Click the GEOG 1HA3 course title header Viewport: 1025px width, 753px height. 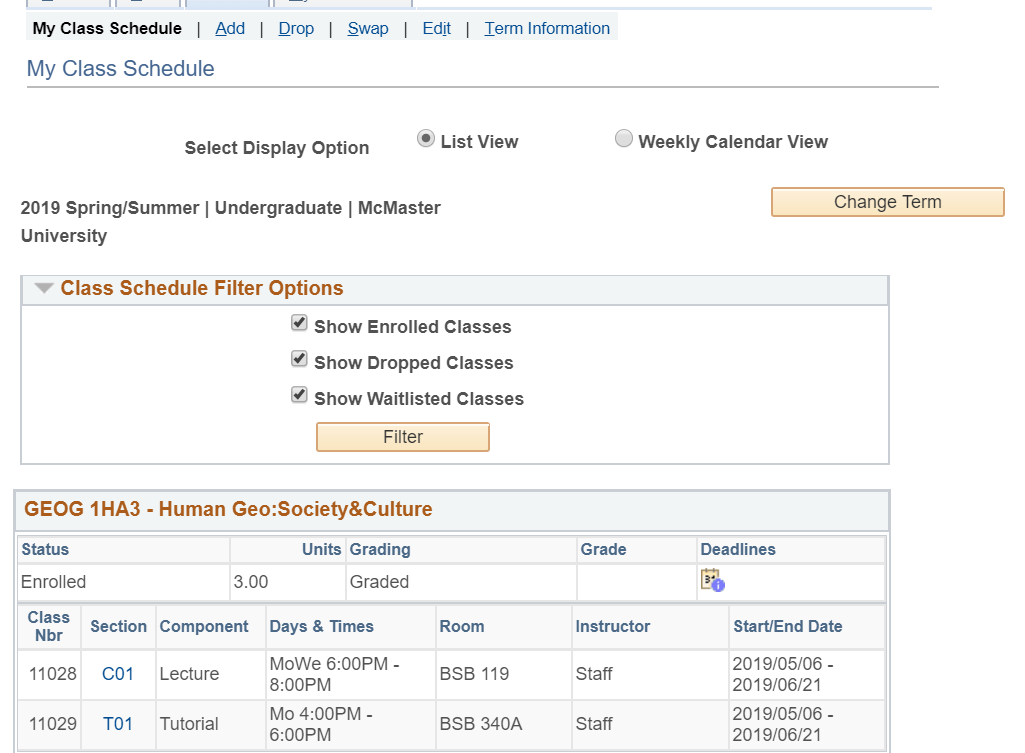(x=228, y=510)
